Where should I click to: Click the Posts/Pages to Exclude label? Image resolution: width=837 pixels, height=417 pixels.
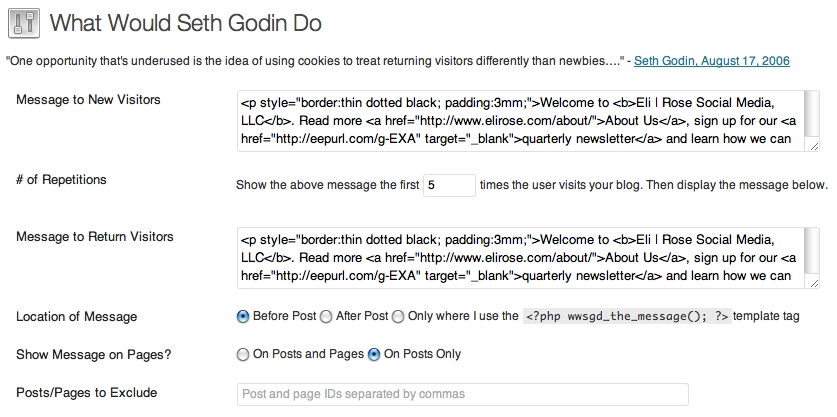87,392
